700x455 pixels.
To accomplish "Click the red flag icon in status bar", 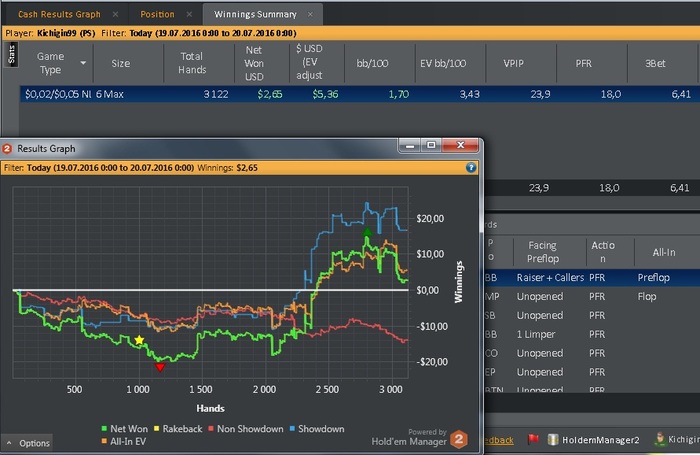I will click(x=533, y=439).
